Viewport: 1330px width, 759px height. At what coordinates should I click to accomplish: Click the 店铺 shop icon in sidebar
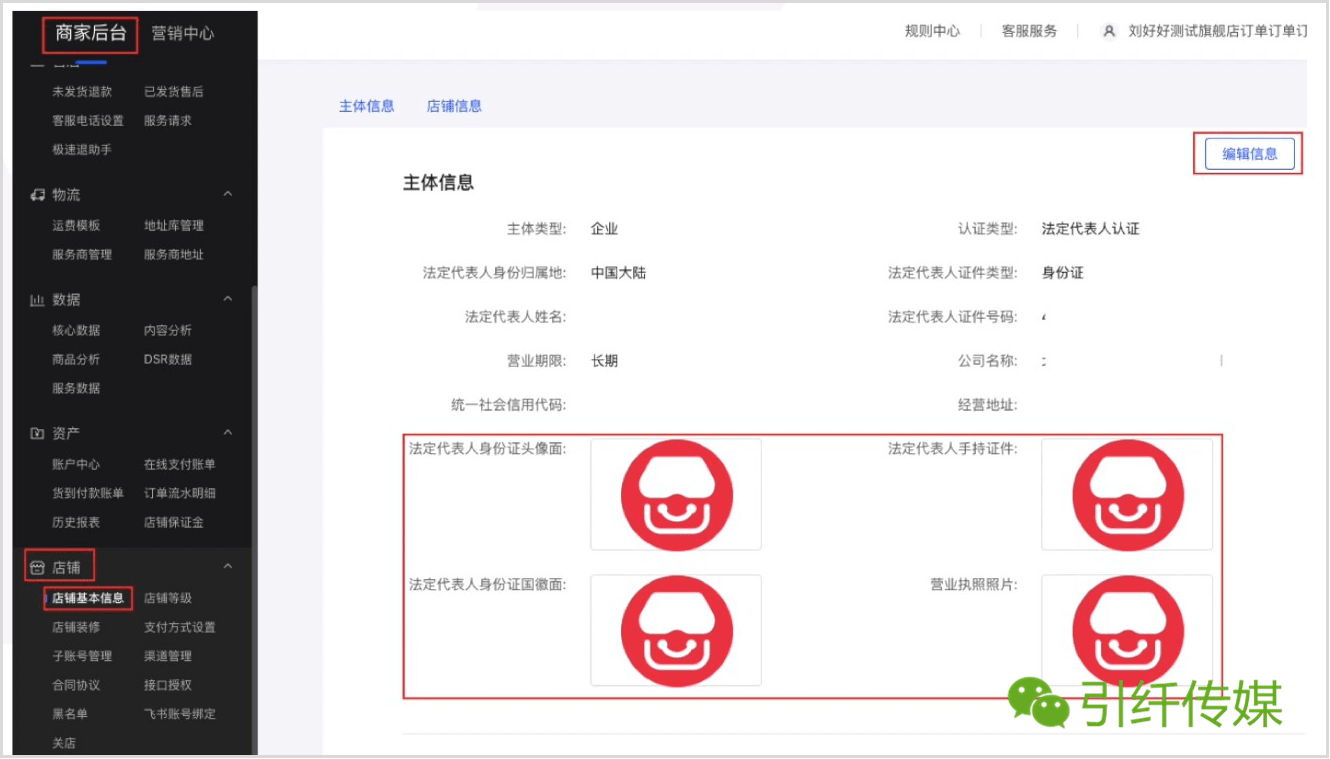coord(37,567)
